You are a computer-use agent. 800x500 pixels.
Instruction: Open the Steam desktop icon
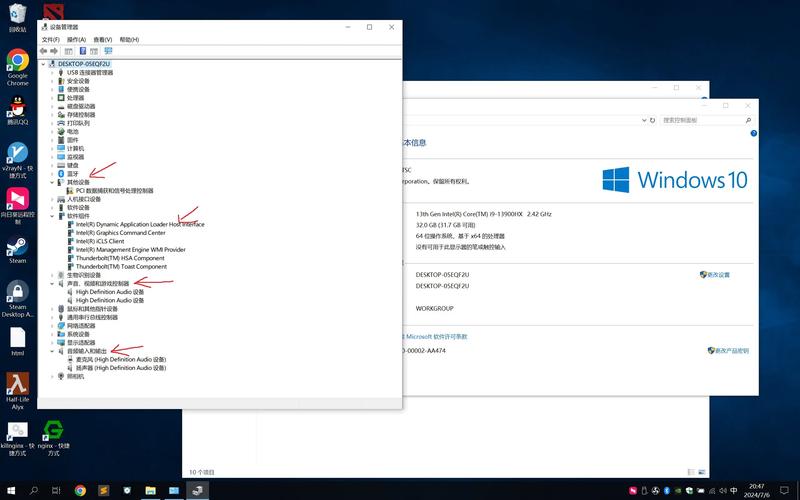(x=17, y=249)
